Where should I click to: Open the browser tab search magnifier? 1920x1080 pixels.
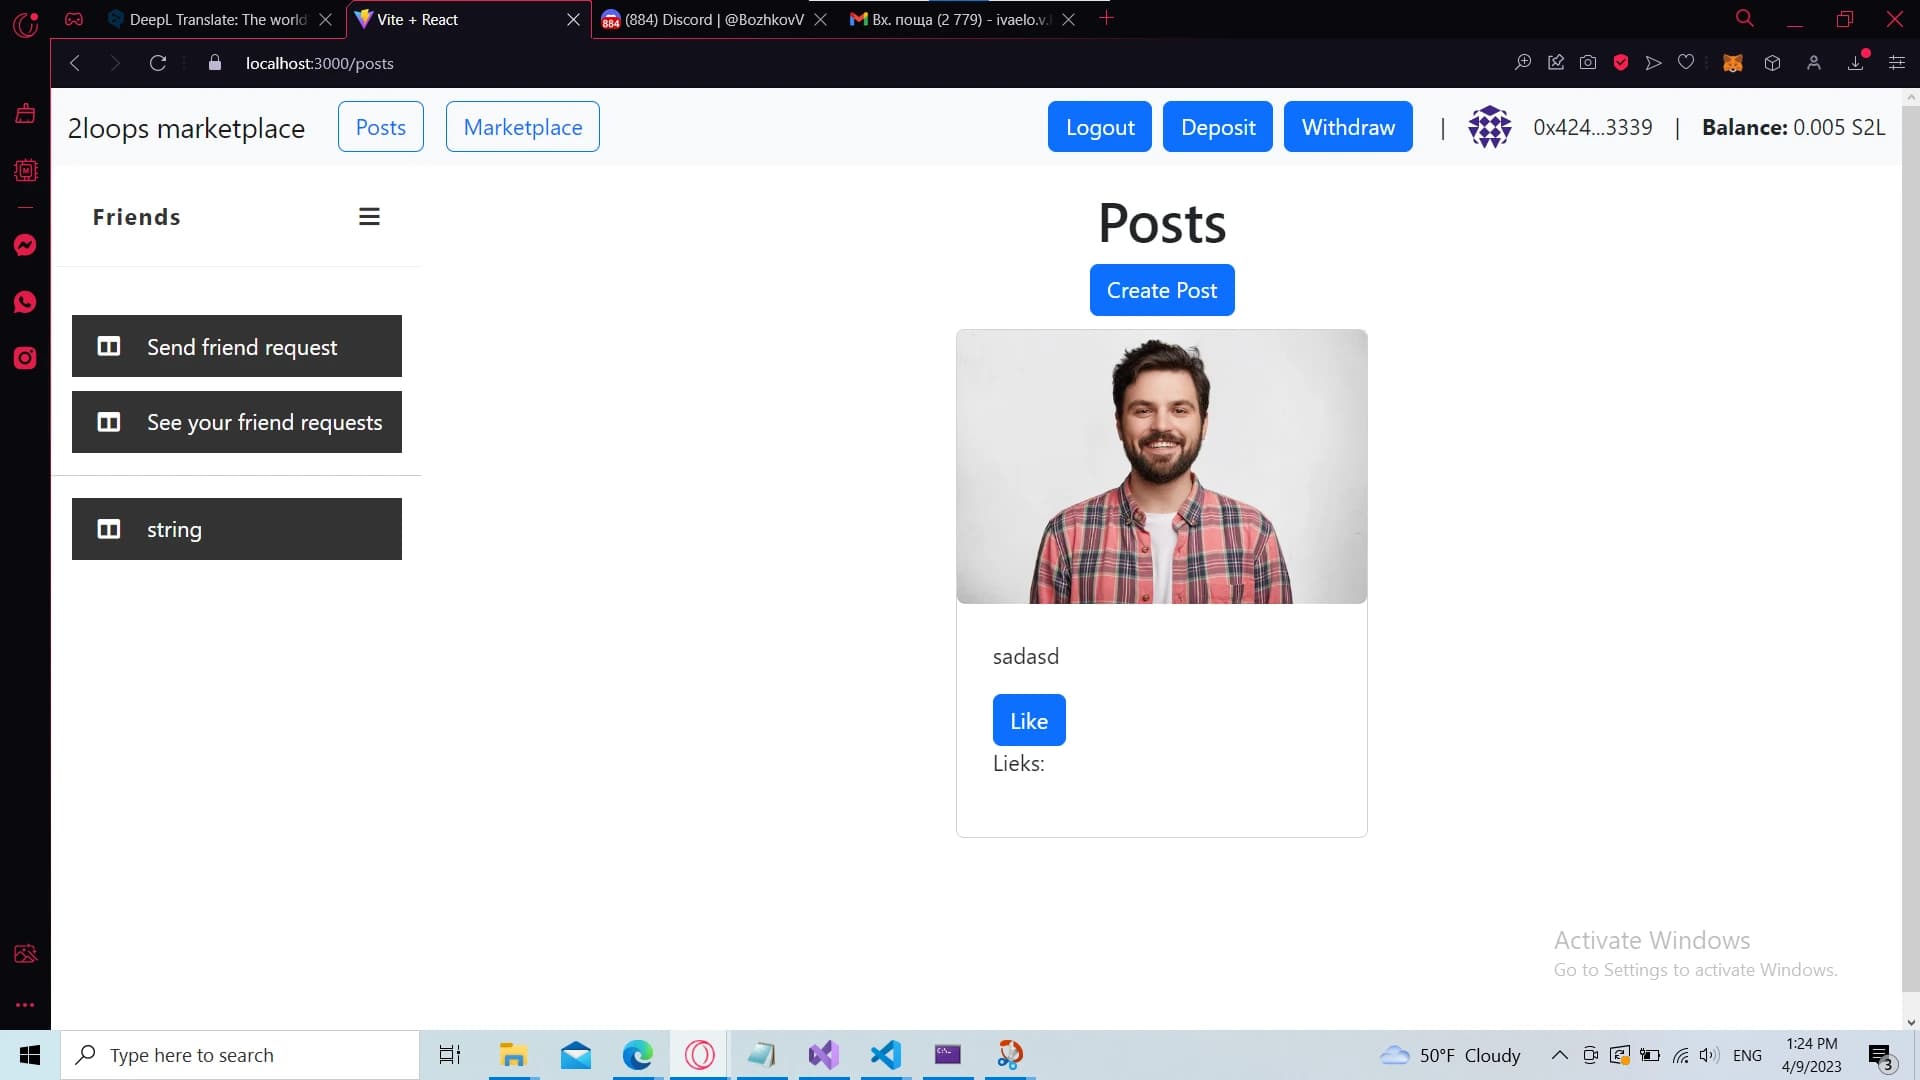coord(1745,19)
